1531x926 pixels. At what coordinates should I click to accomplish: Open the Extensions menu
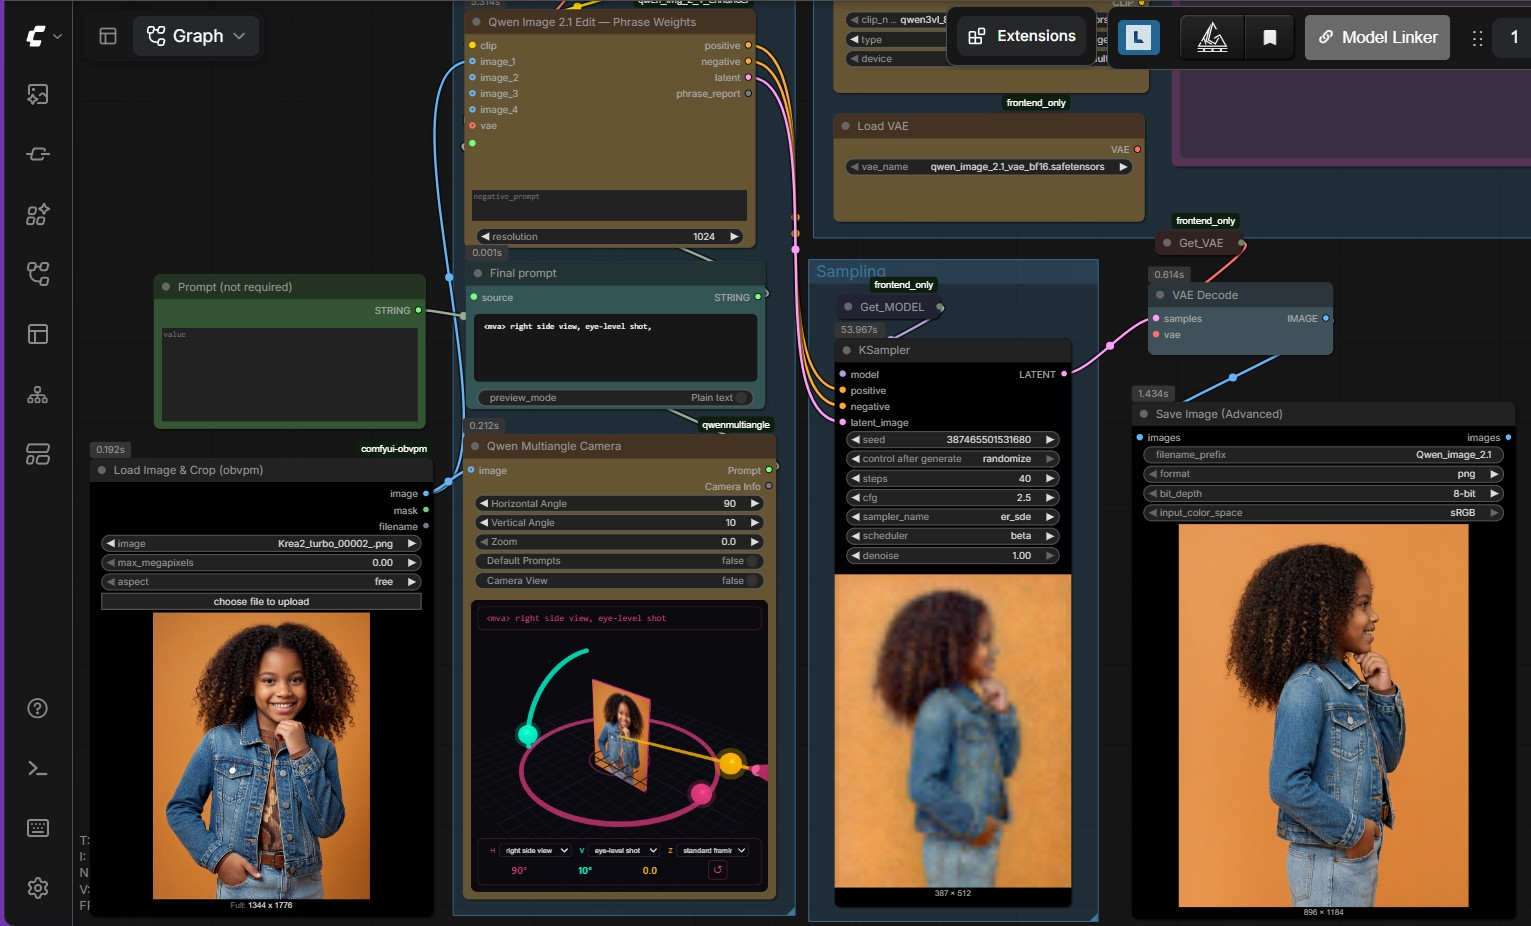1022,36
